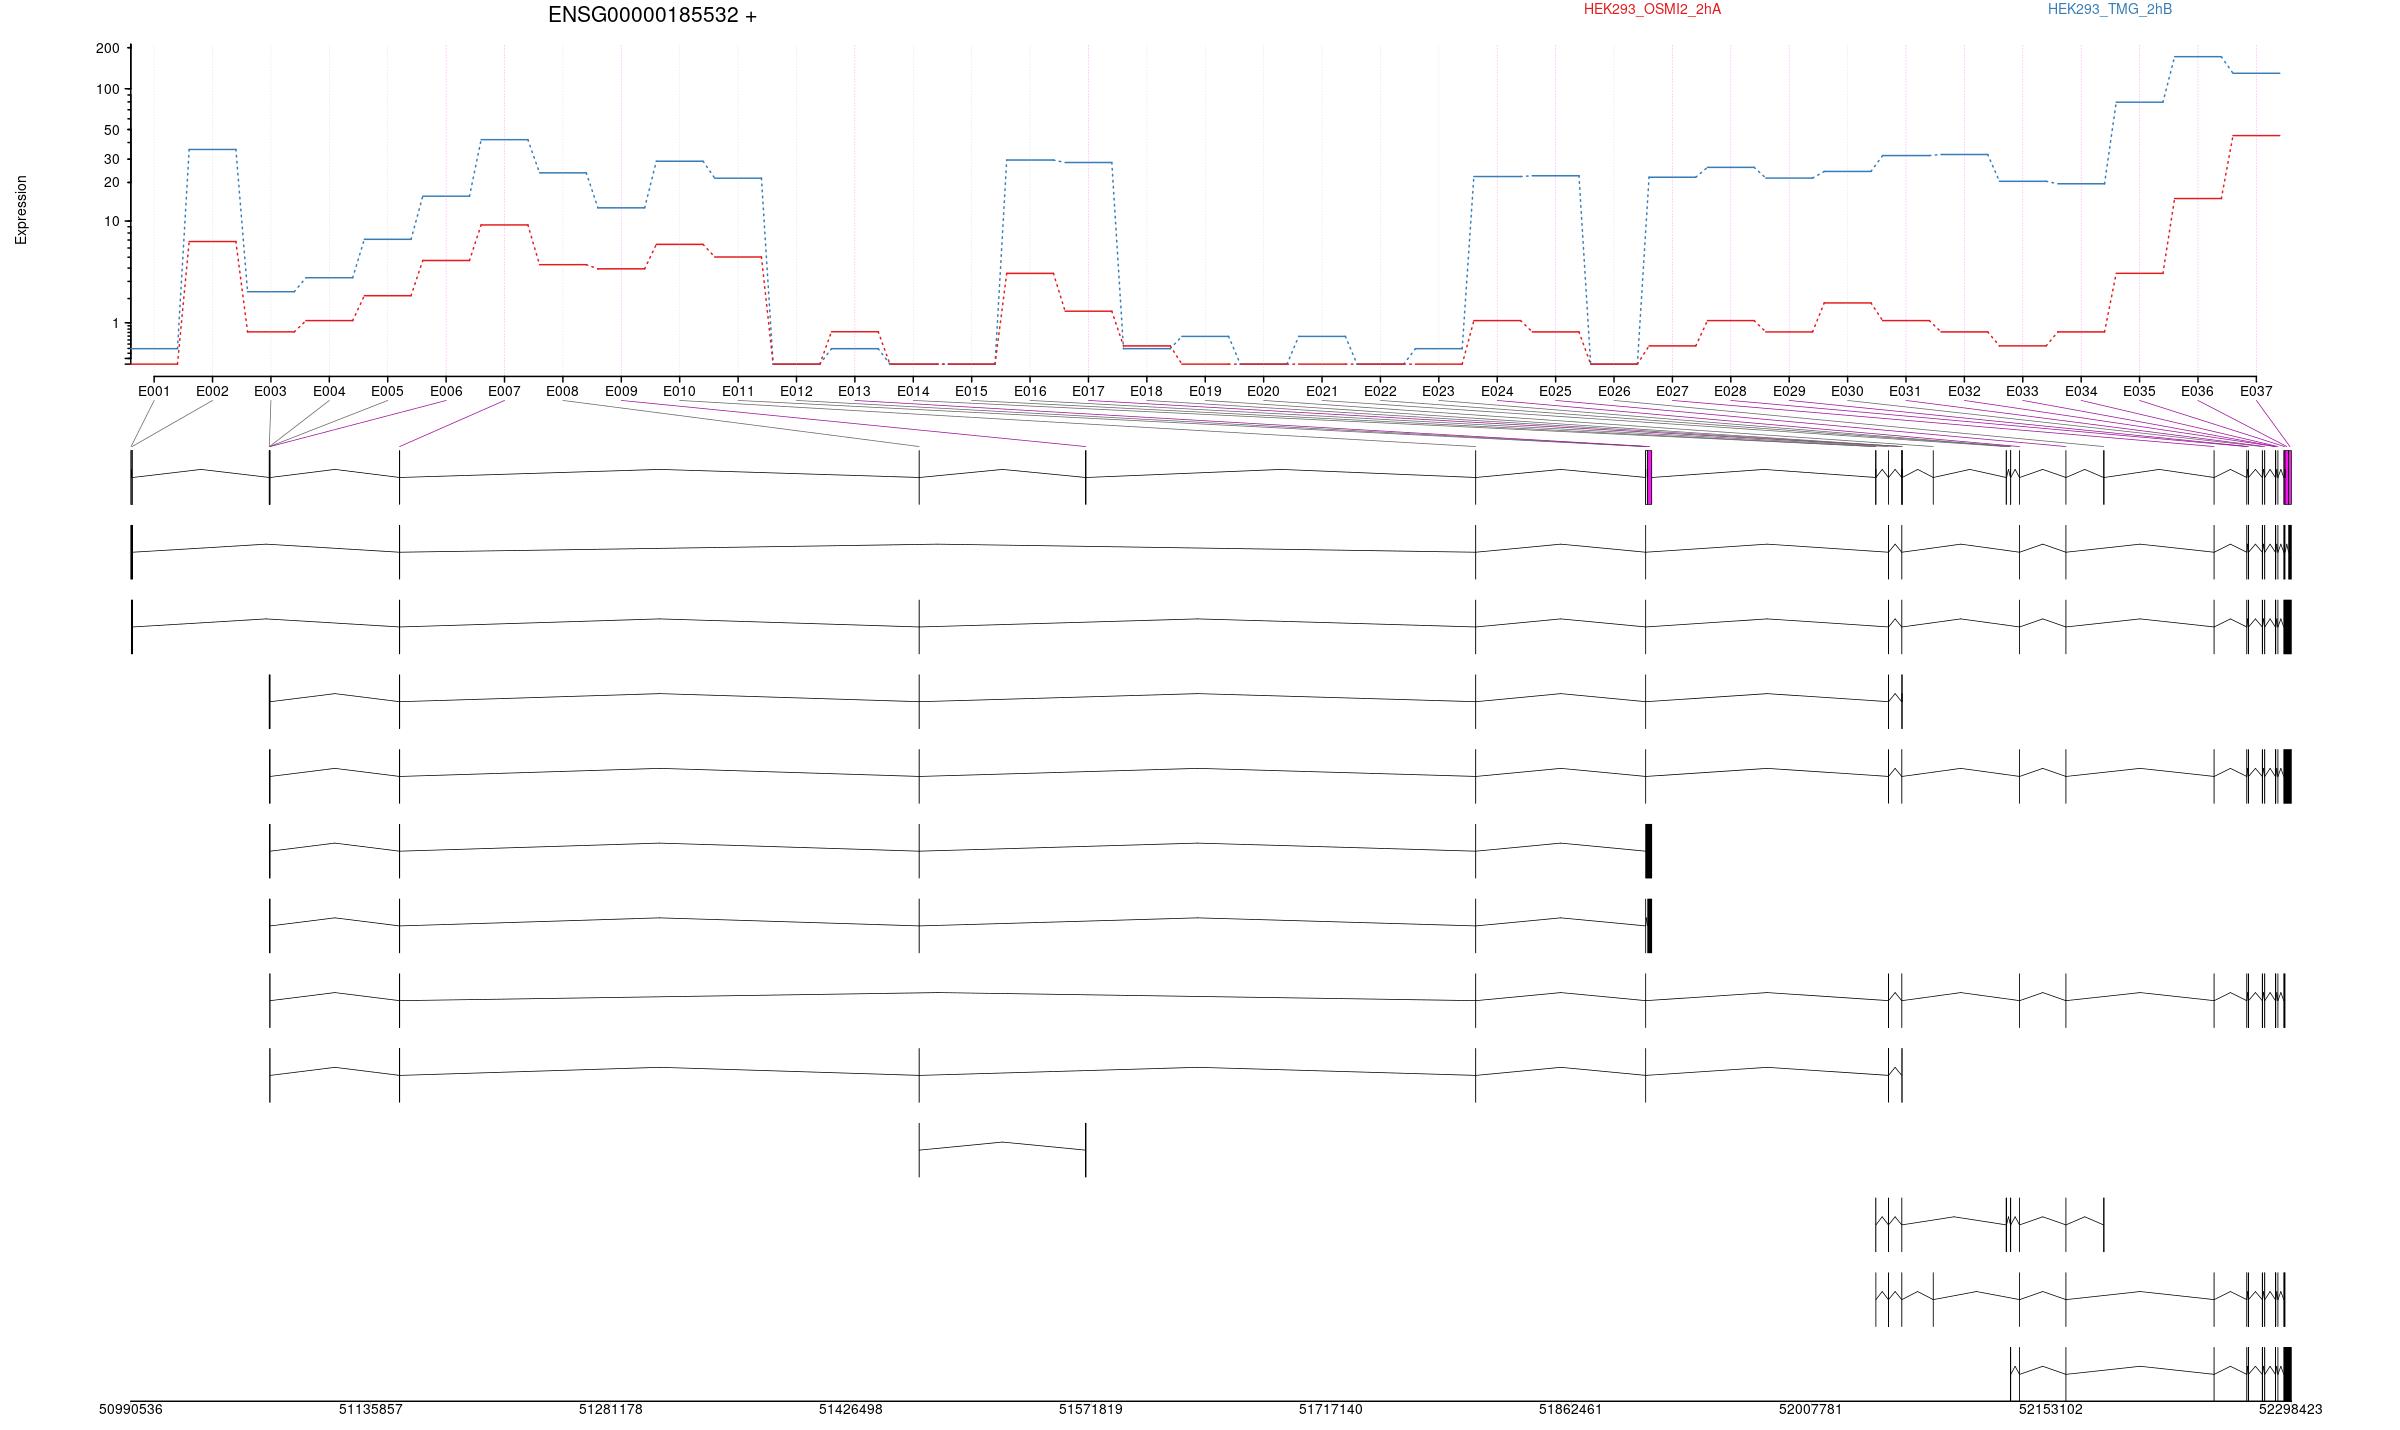Screen dimensions: 2400x1430
Task: Click genomic coordinate 51571819
Action: coord(1091,1409)
